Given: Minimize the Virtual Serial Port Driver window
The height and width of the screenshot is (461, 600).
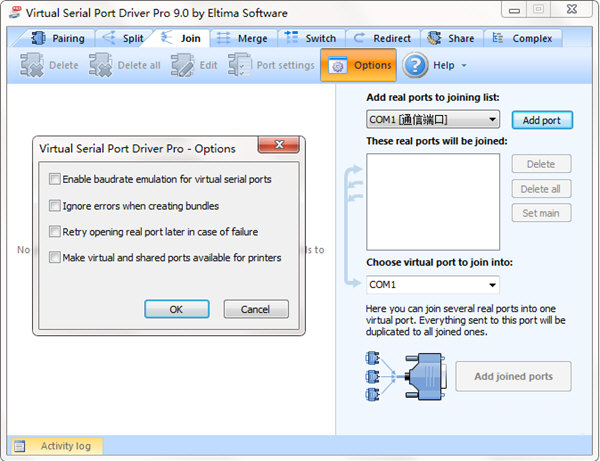Looking at the screenshot, I should (514, 10).
